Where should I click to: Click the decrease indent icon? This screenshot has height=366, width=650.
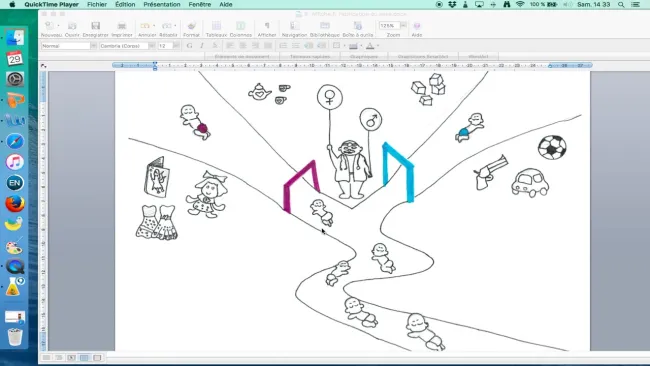pos(309,46)
